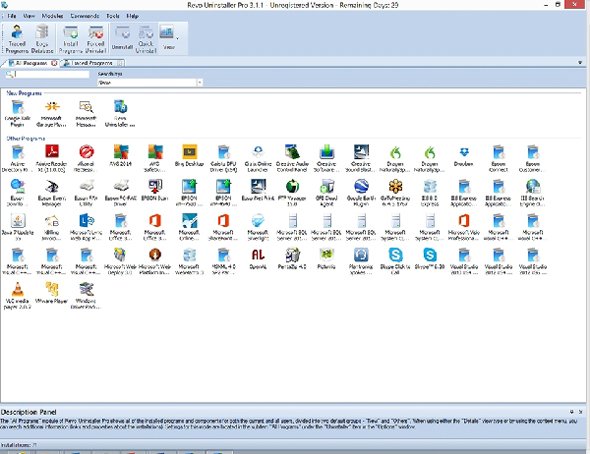Toggle the Description Panel pin button
This screenshot has height=454, width=590.
click(572, 412)
